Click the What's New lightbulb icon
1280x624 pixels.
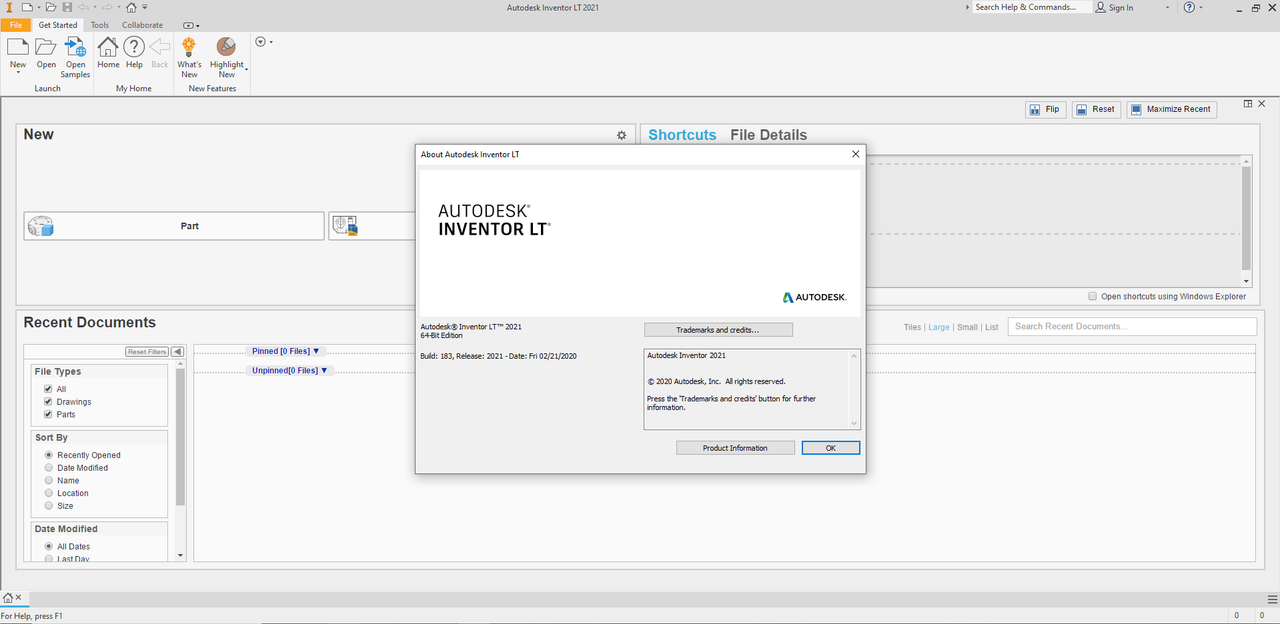[189, 47]
